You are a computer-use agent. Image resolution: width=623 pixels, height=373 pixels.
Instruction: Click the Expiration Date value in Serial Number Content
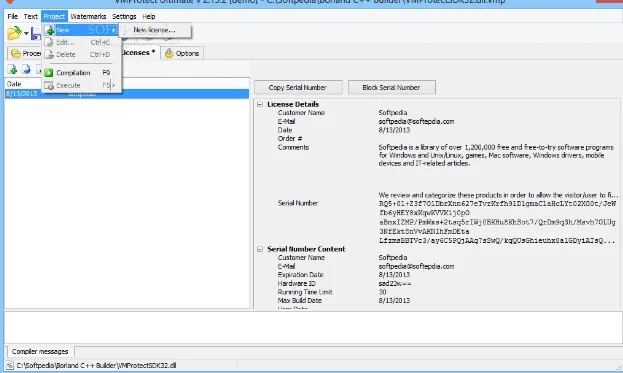pyautogui.click(x=394, y=275)
